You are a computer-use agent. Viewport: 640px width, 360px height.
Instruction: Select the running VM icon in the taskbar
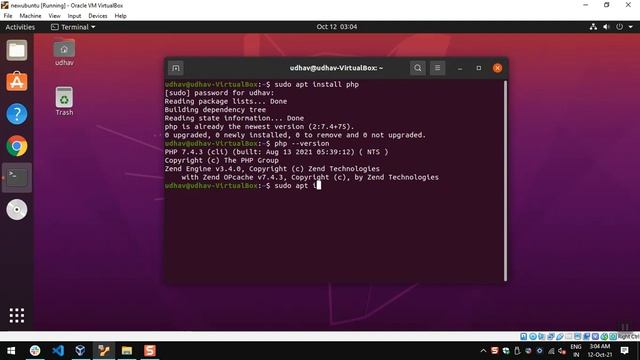point(104,351)
